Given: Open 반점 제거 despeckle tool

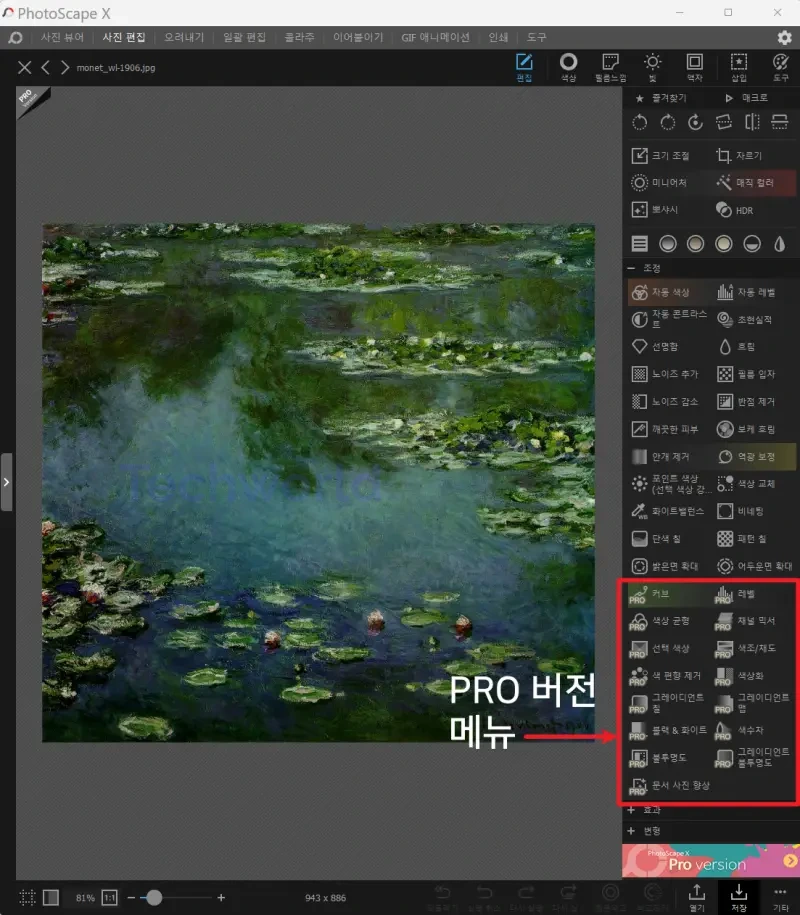Looking at the screenshot, I should pyautogui.click(x=746, y=401).
